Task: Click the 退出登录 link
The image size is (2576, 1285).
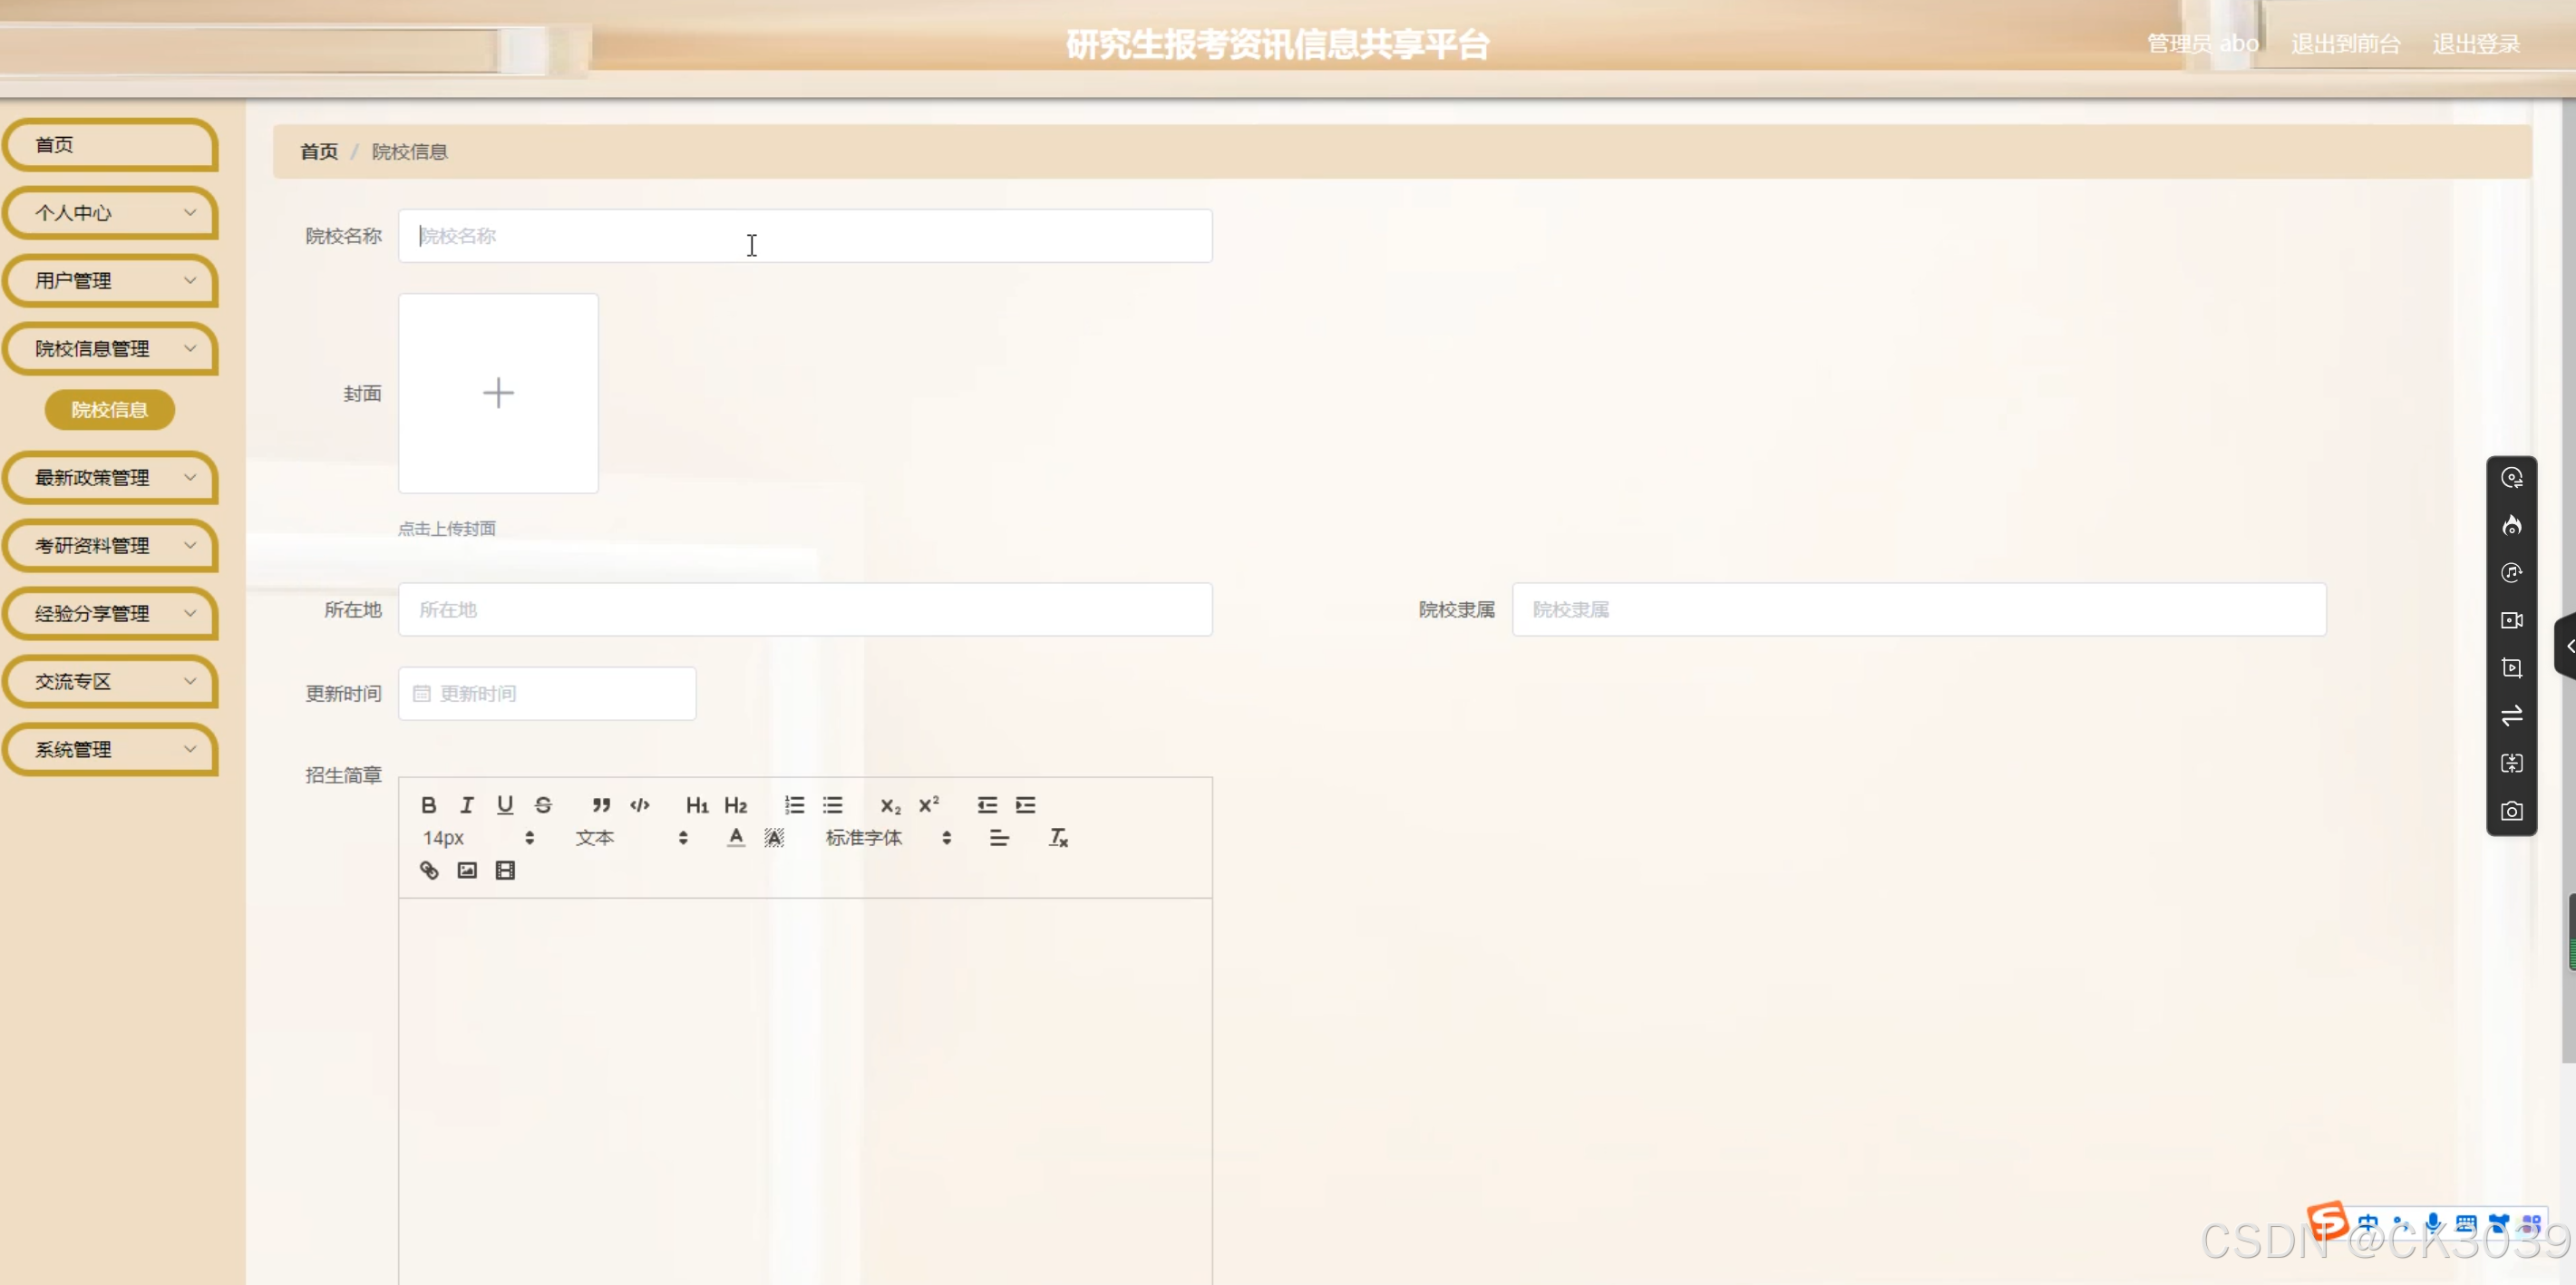Action: (2475, 44)
